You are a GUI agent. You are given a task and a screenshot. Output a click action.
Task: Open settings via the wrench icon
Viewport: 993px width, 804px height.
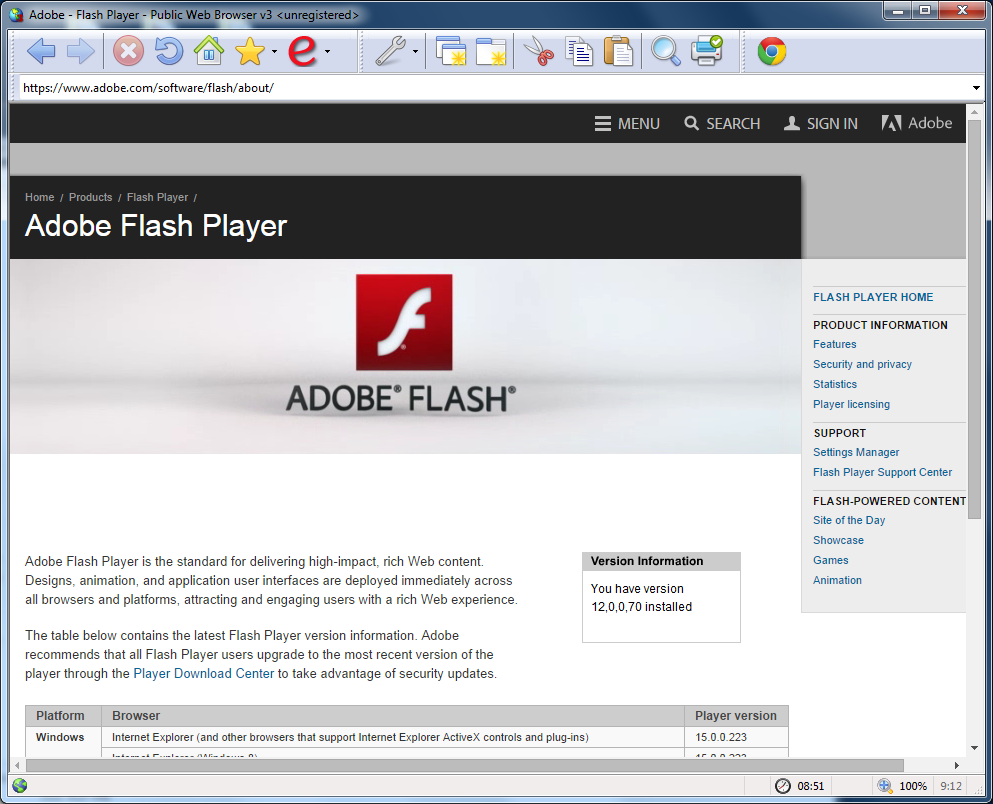[x=390, y=51]
